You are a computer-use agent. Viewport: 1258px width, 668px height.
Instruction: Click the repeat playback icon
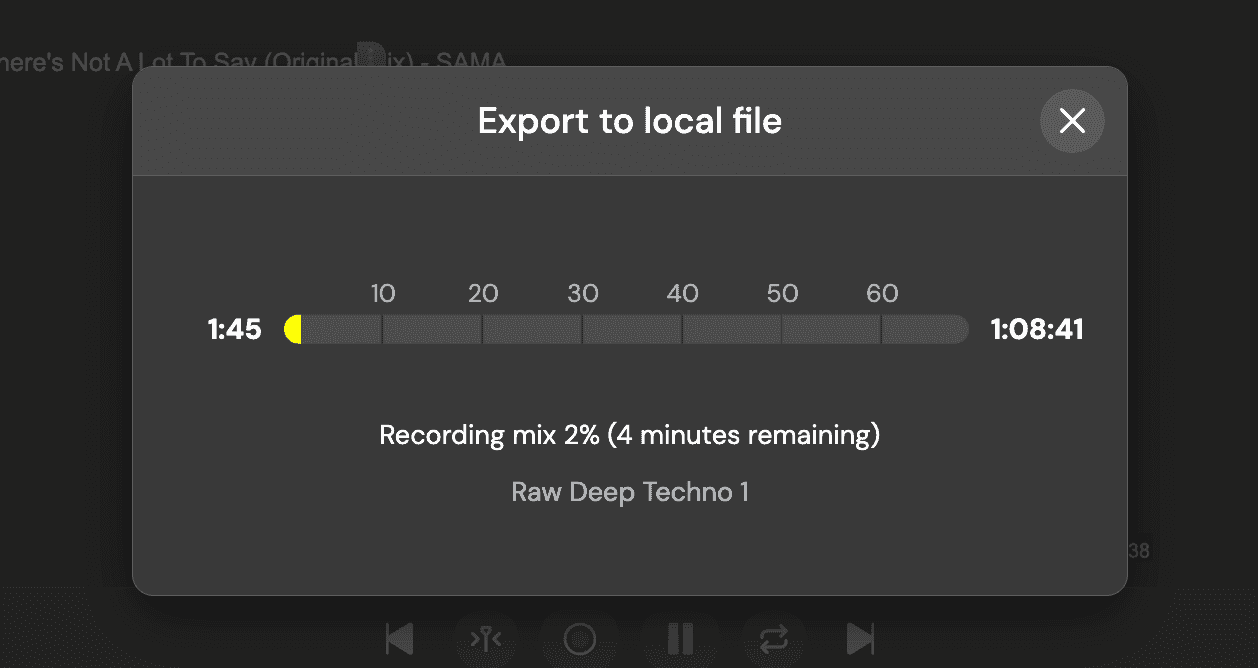pos(773,640)
